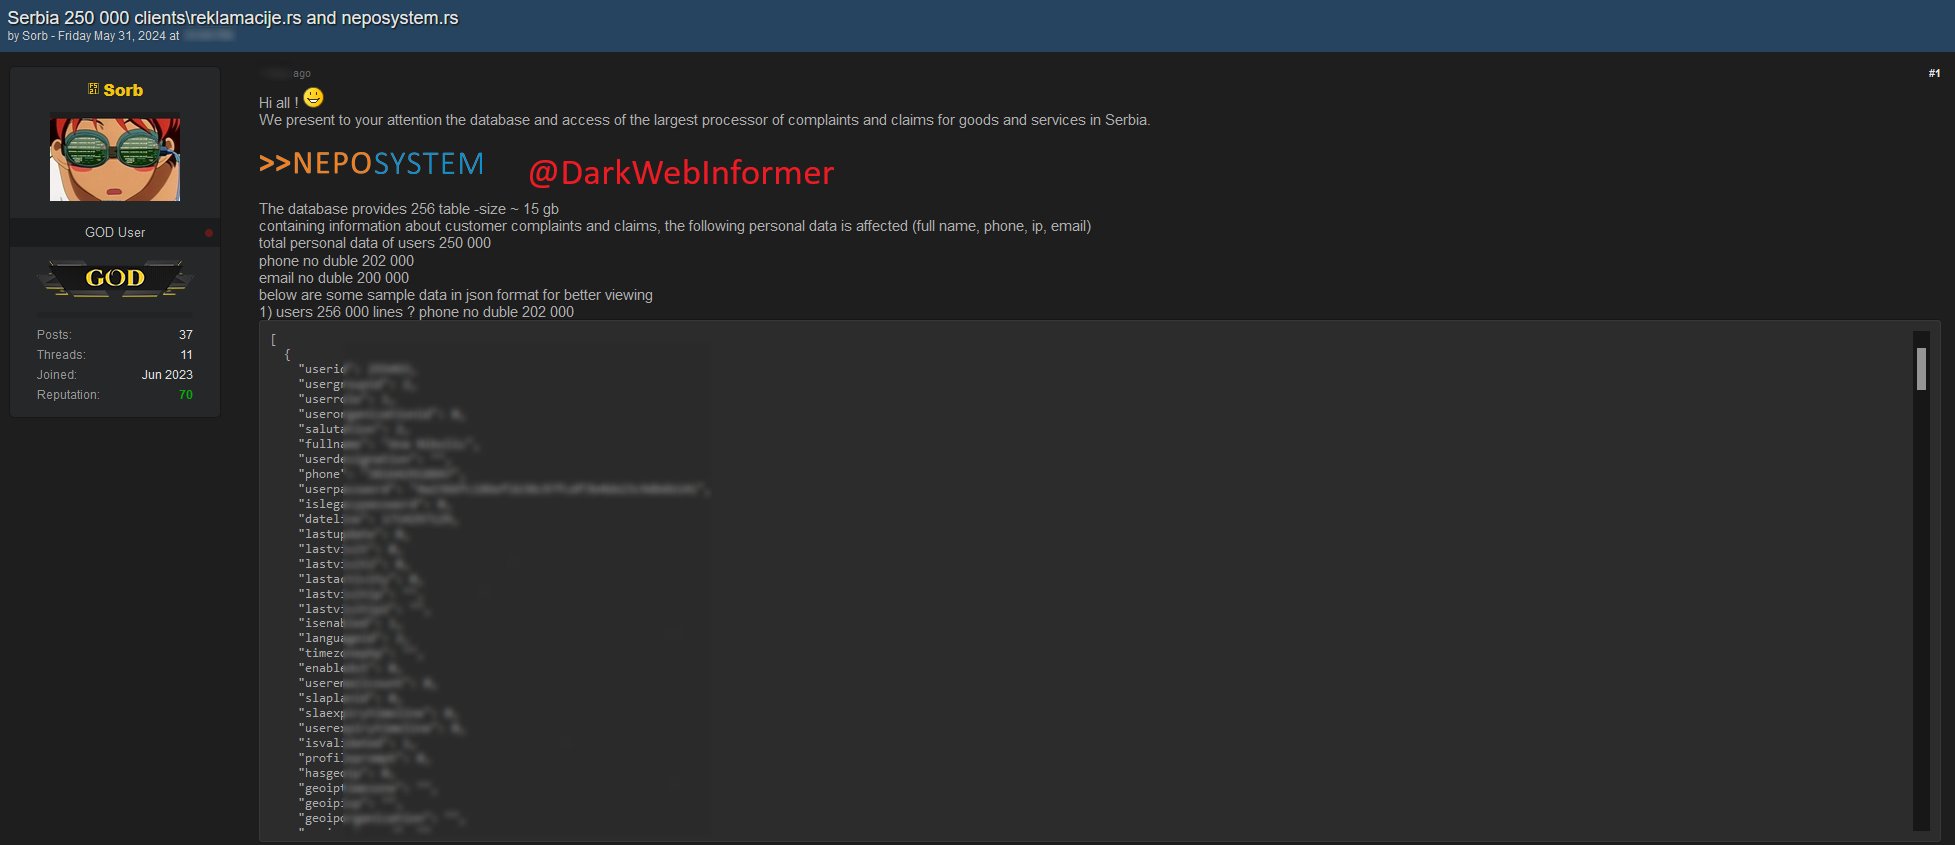The image size is (1955, 845).
Task: Click the red offline status dot
Action: point(208,233)
